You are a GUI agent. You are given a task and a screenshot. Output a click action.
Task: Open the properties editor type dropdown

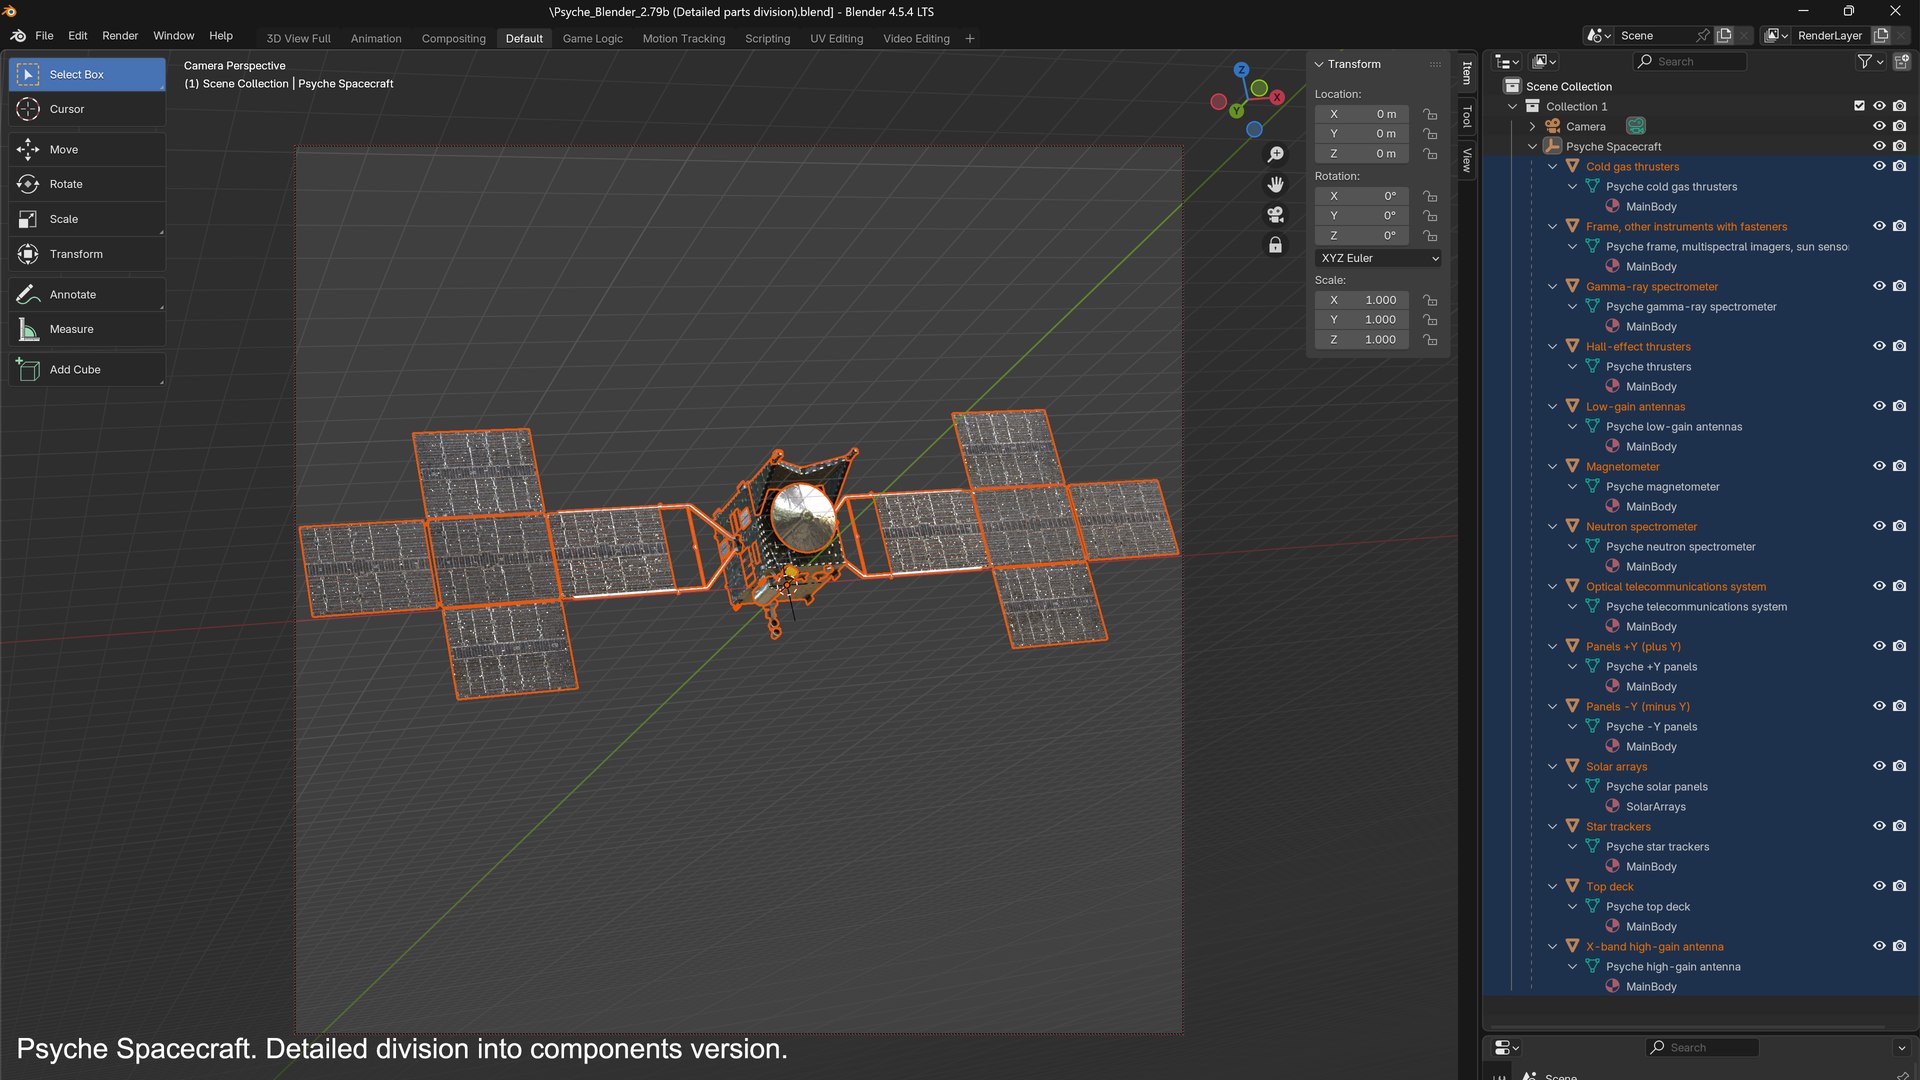point(1507,1047)
